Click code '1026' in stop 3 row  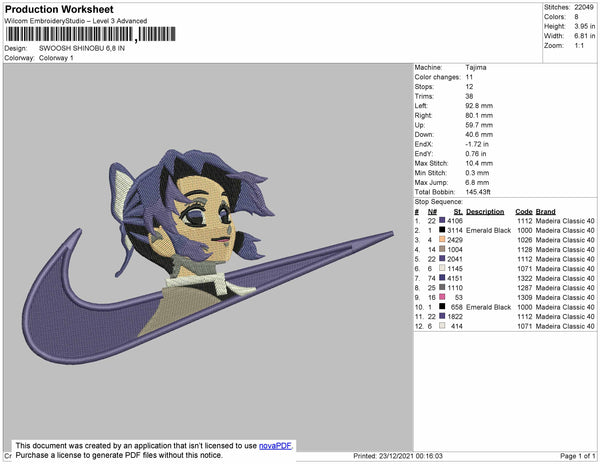click(x=525, y=240)
